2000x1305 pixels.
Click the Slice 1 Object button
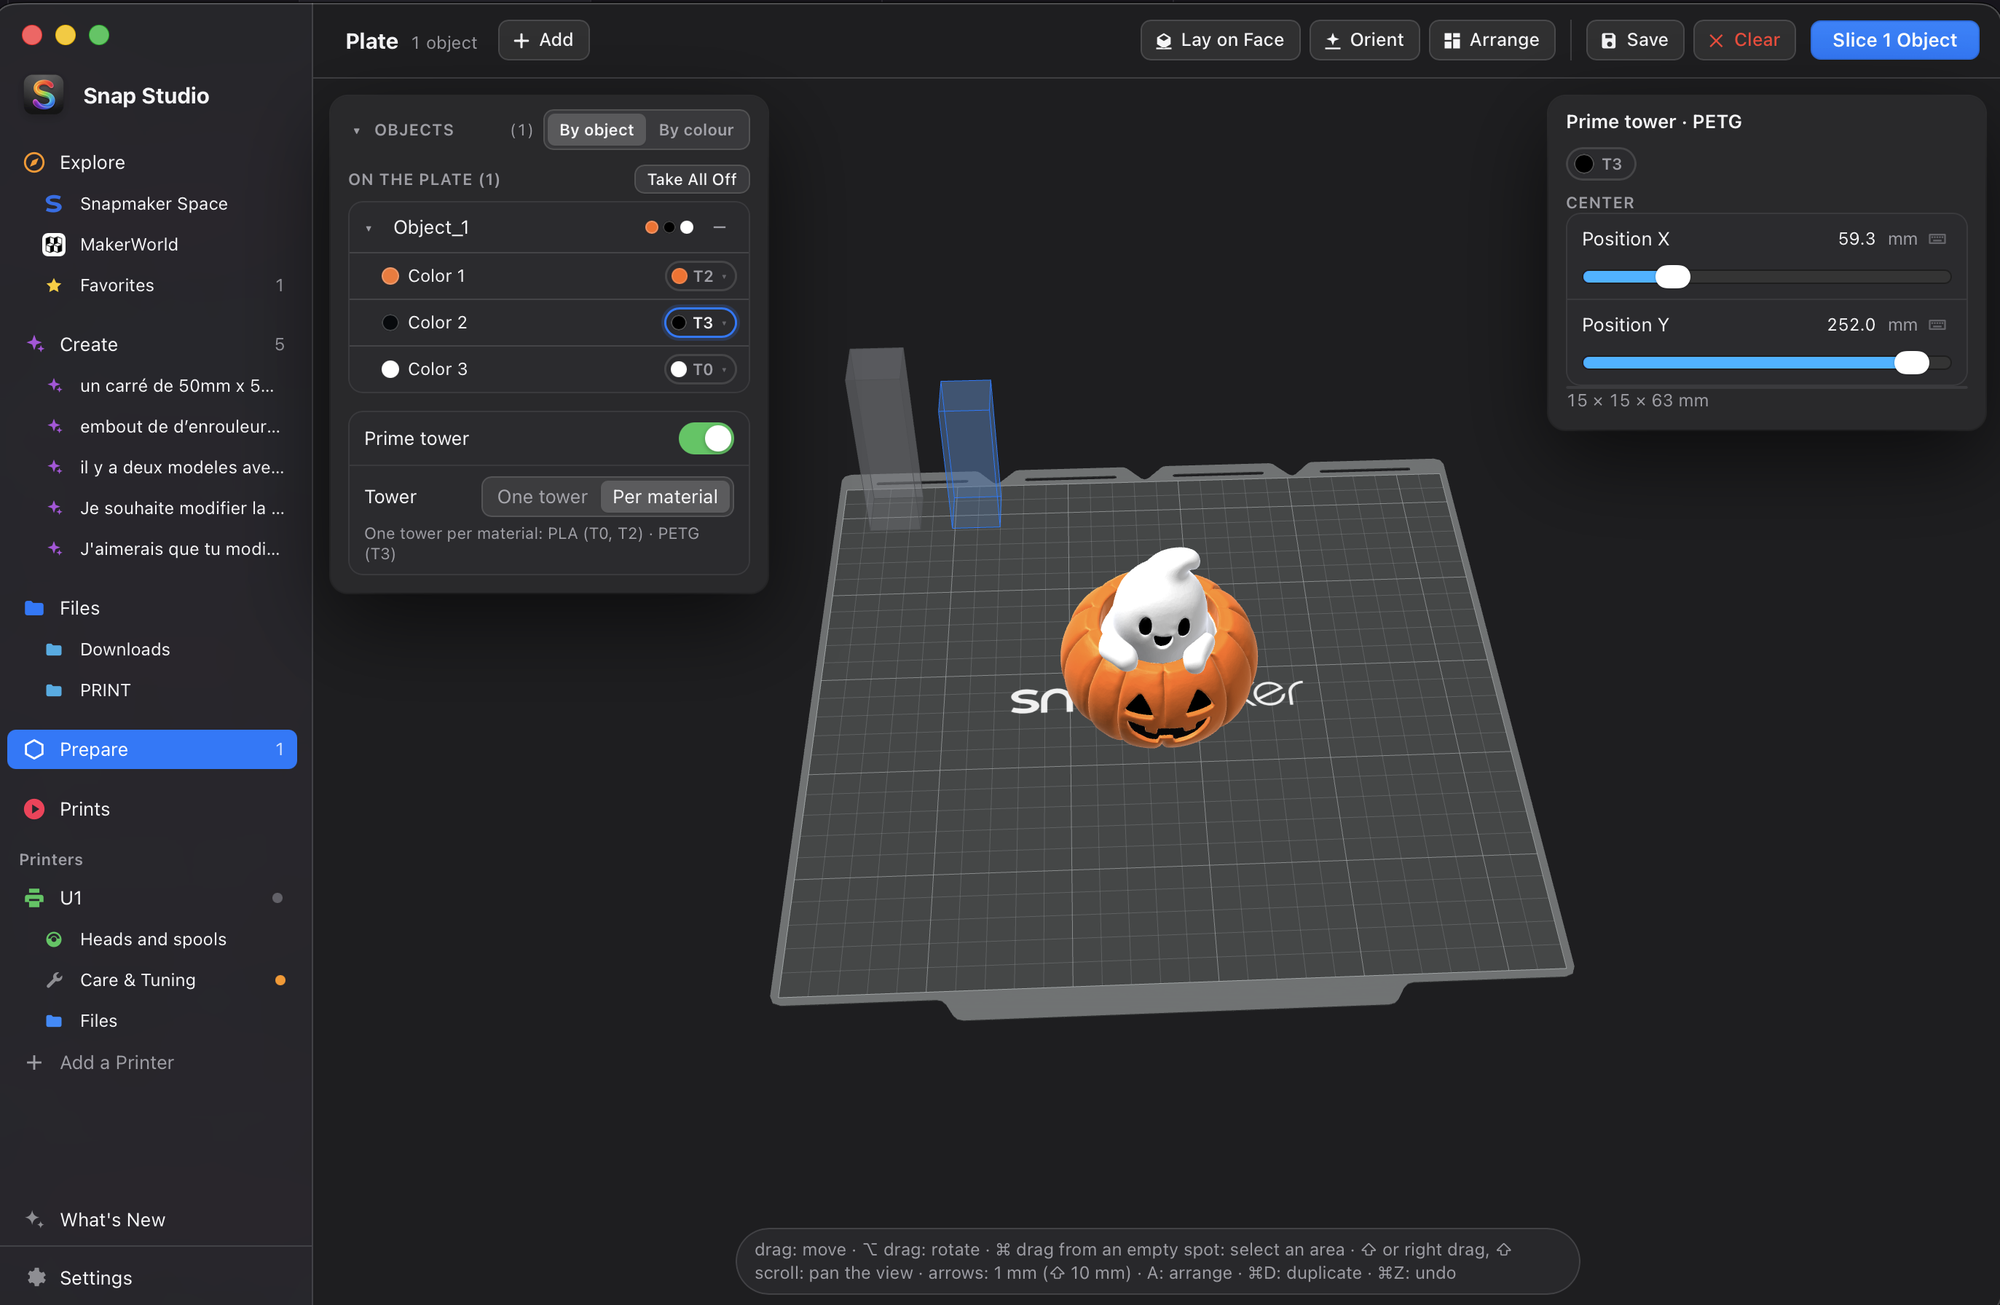pos(1894,40)
